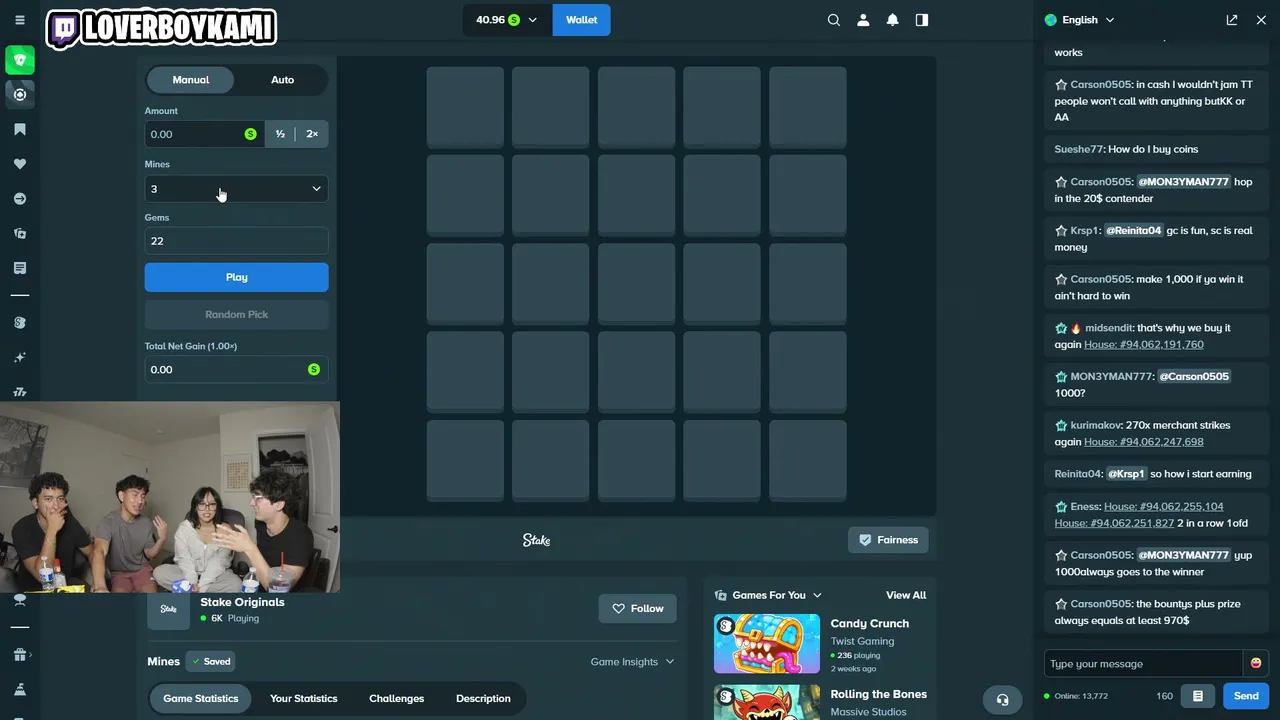The image size is (1280, 720).
Task: Open the sparkle icon in the sidebar
Action: pyautogui.click(x=19, y=357)
